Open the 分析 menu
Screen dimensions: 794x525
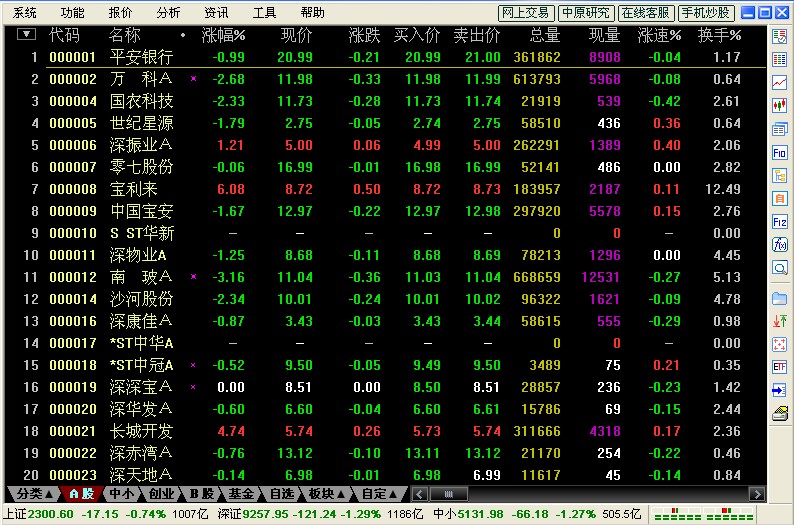click(x=169, y=13)
